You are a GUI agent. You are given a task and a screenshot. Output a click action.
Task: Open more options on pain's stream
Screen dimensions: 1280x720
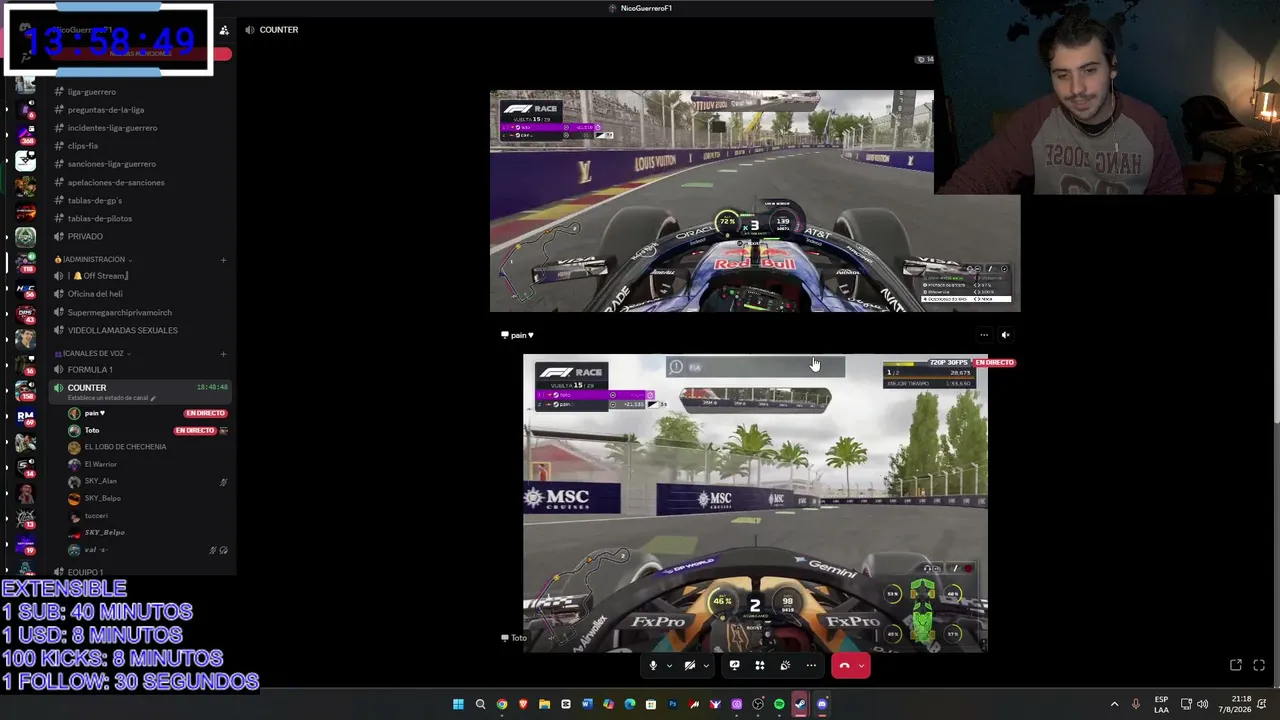pos(984,335)
